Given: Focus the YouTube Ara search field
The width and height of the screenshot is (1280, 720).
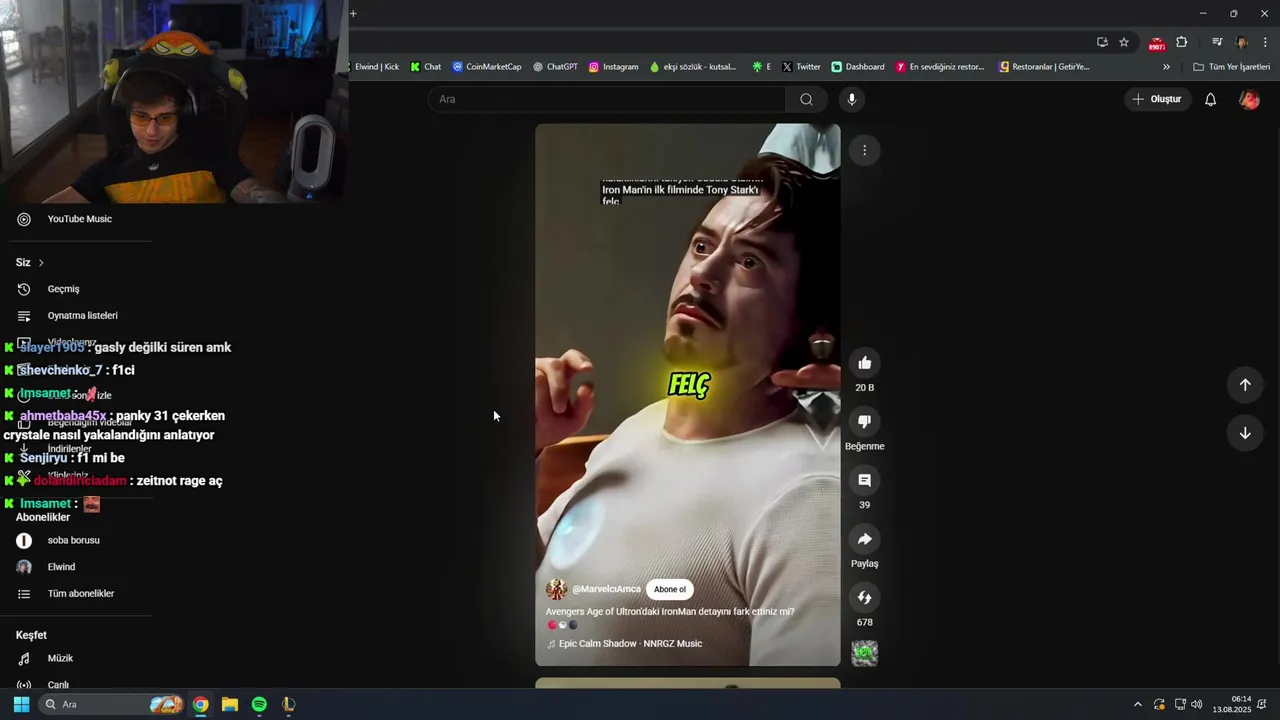Looking at the screenshot, I should [608, 99].
